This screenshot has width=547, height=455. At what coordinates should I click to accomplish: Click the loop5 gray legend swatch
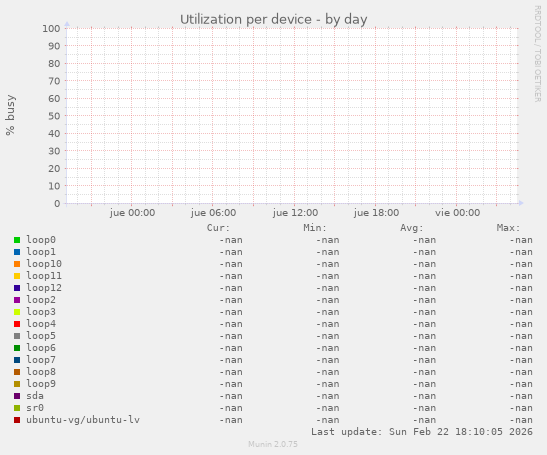(x=17, y=336)
